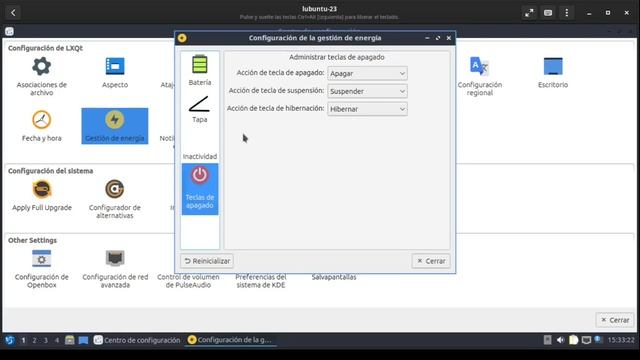Open Asociaciones de archivo settings
The image size is (640, 360).
click(42, 76)
